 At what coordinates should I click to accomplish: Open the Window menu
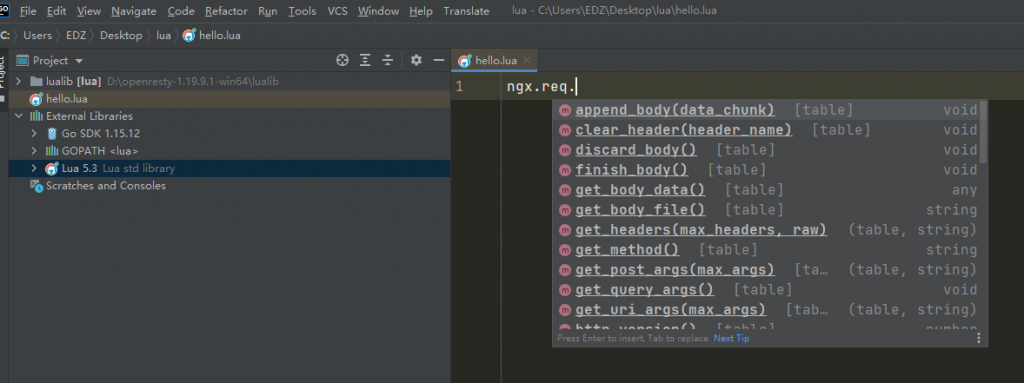379,11
